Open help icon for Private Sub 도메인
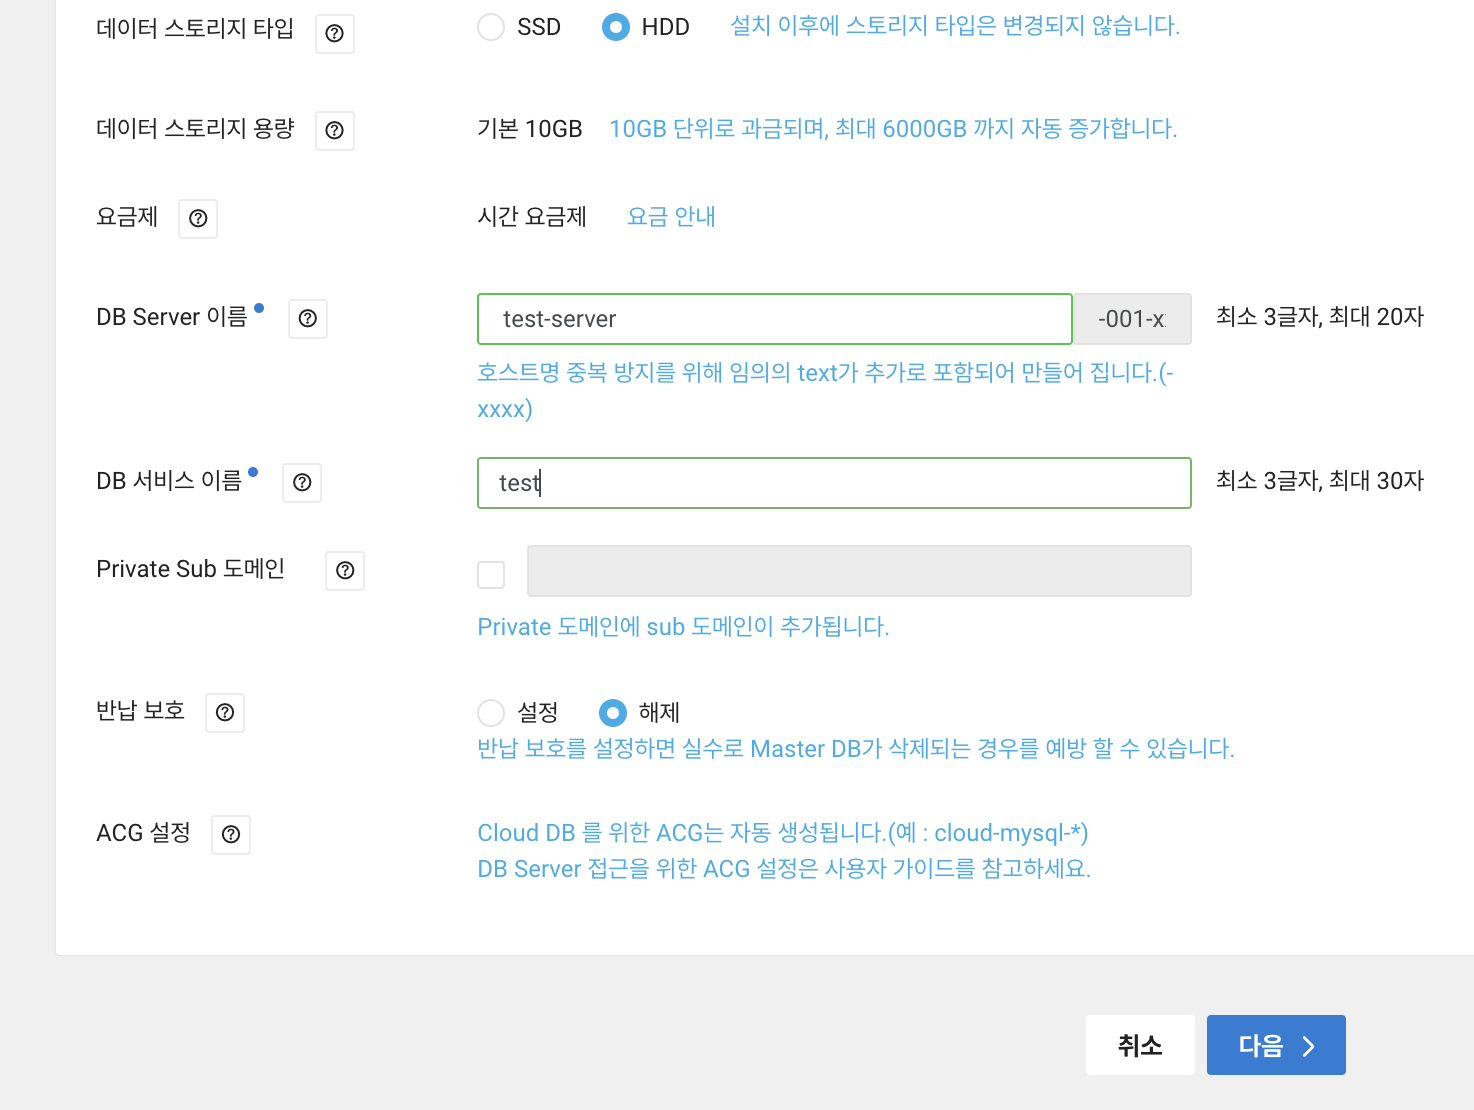Screen dimensions: 1474x1110 [345, 570]
